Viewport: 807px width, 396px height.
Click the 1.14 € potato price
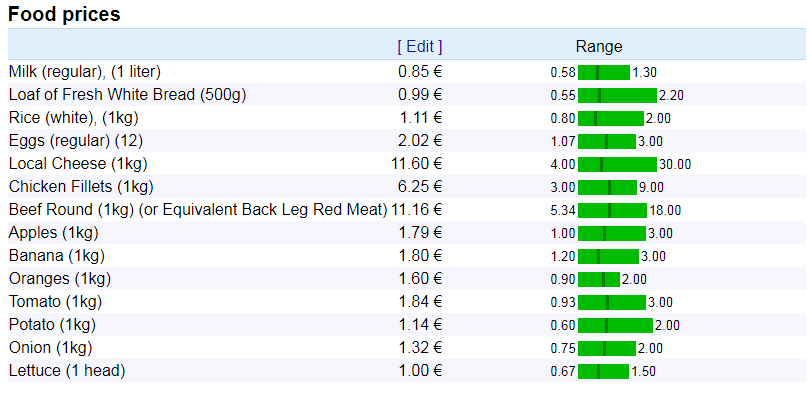click(x=421, y=324)
